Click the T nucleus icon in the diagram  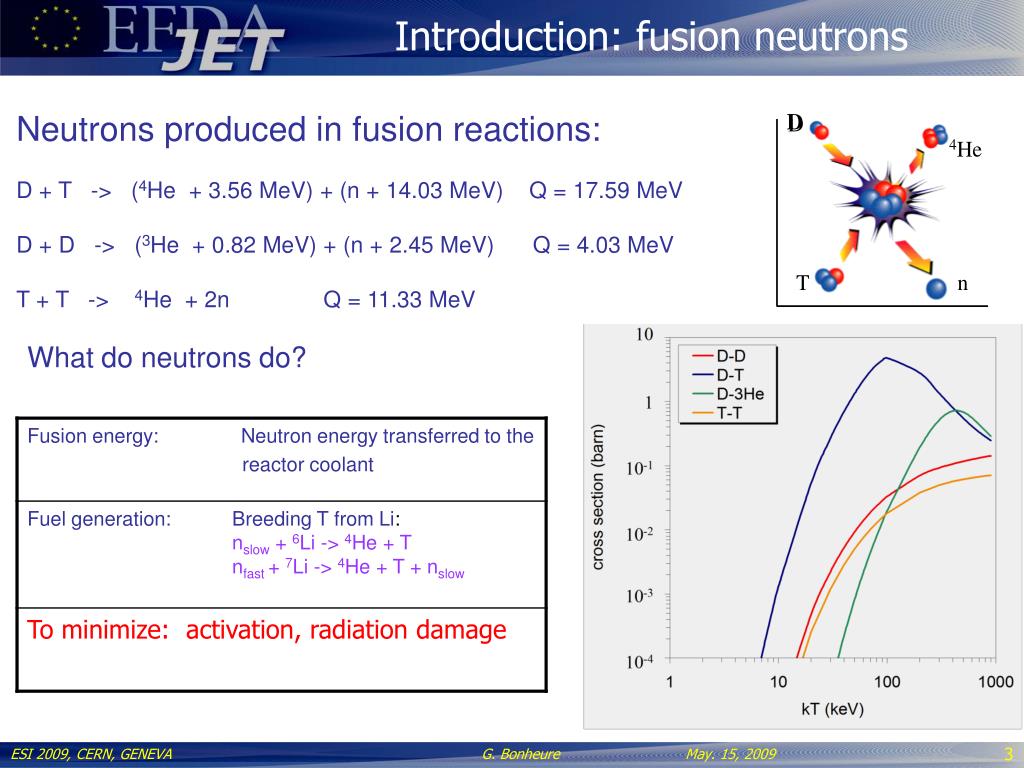[829, 279]
